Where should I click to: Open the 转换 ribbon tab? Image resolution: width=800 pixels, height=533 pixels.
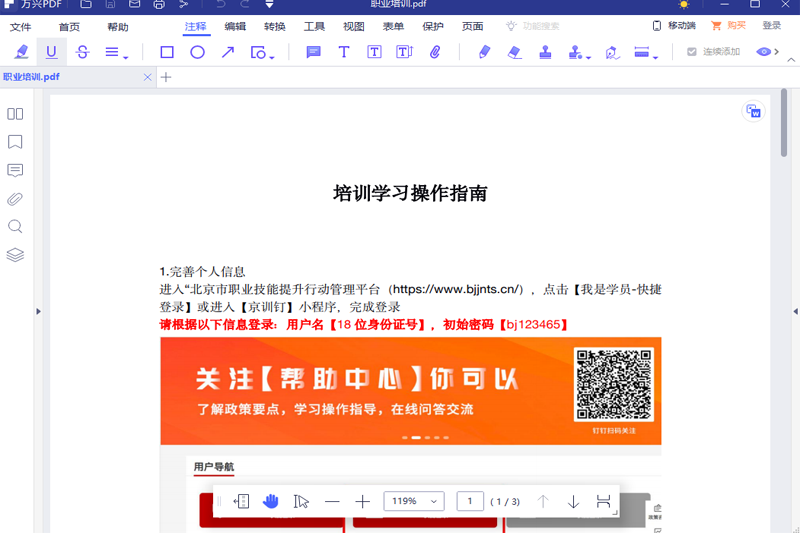click(274, 26)
